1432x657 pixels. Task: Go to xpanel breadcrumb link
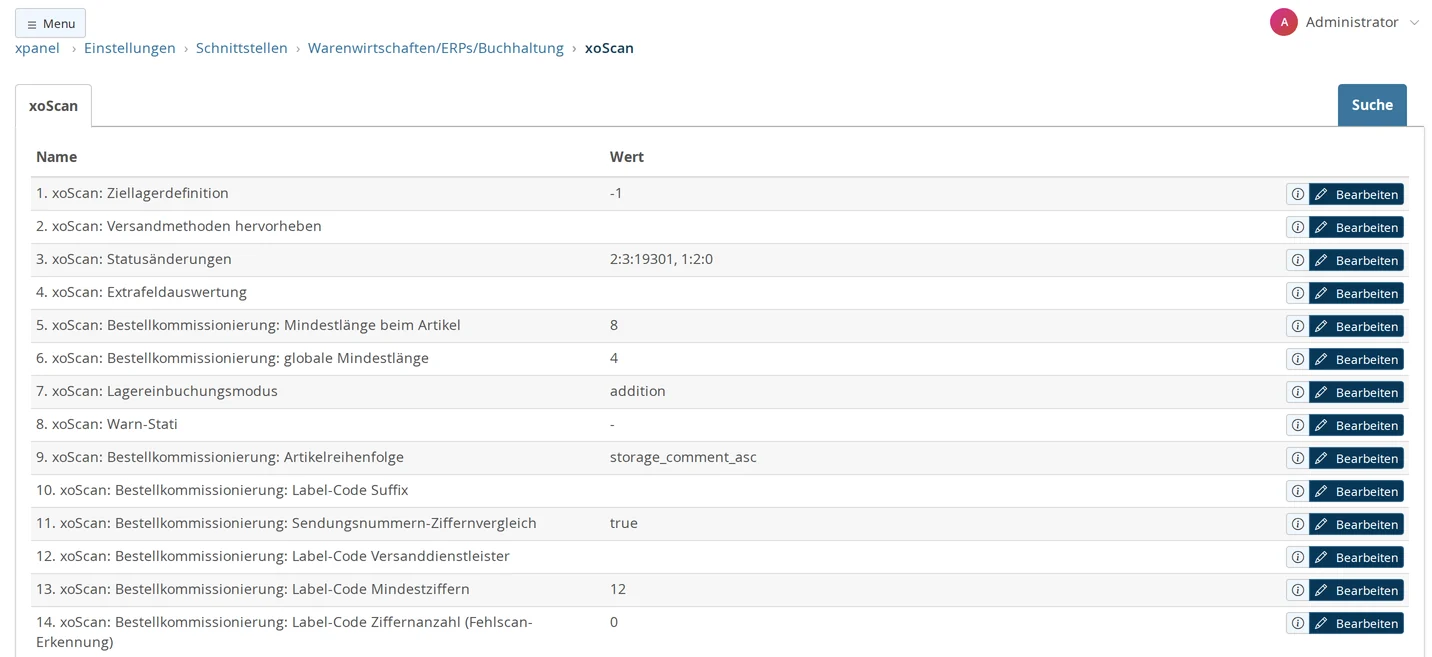tap(37, 48)
